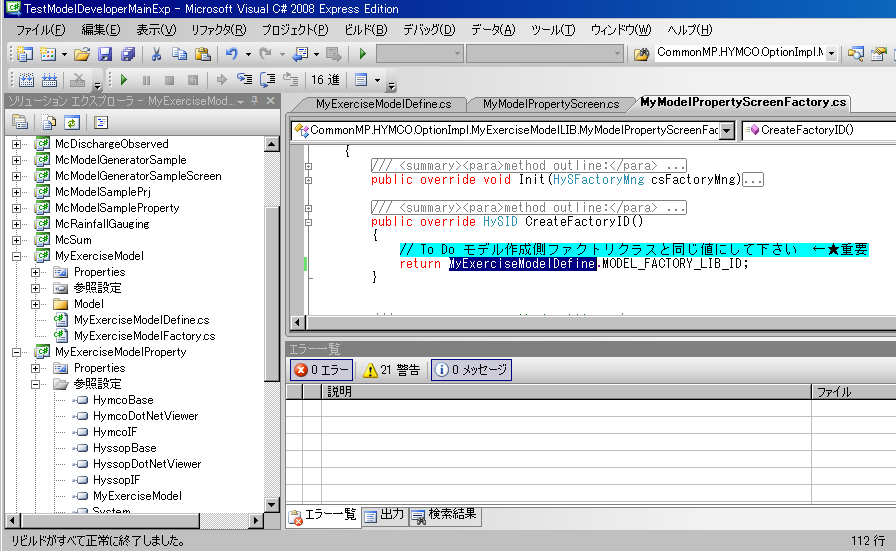Open the ファイル(F) menu

pyautogui.click(x=40, y=30)
